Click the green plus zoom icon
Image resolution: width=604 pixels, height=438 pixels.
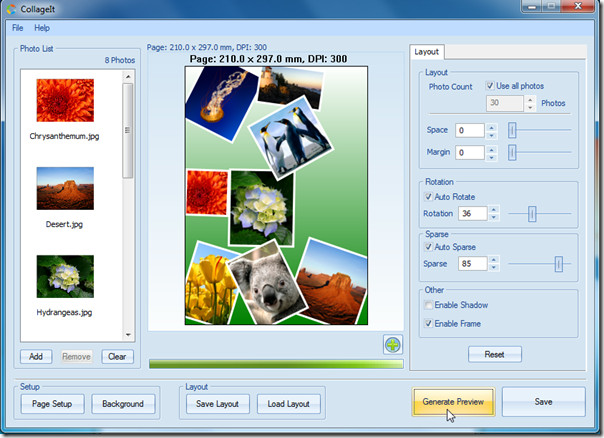coord(393,344)
